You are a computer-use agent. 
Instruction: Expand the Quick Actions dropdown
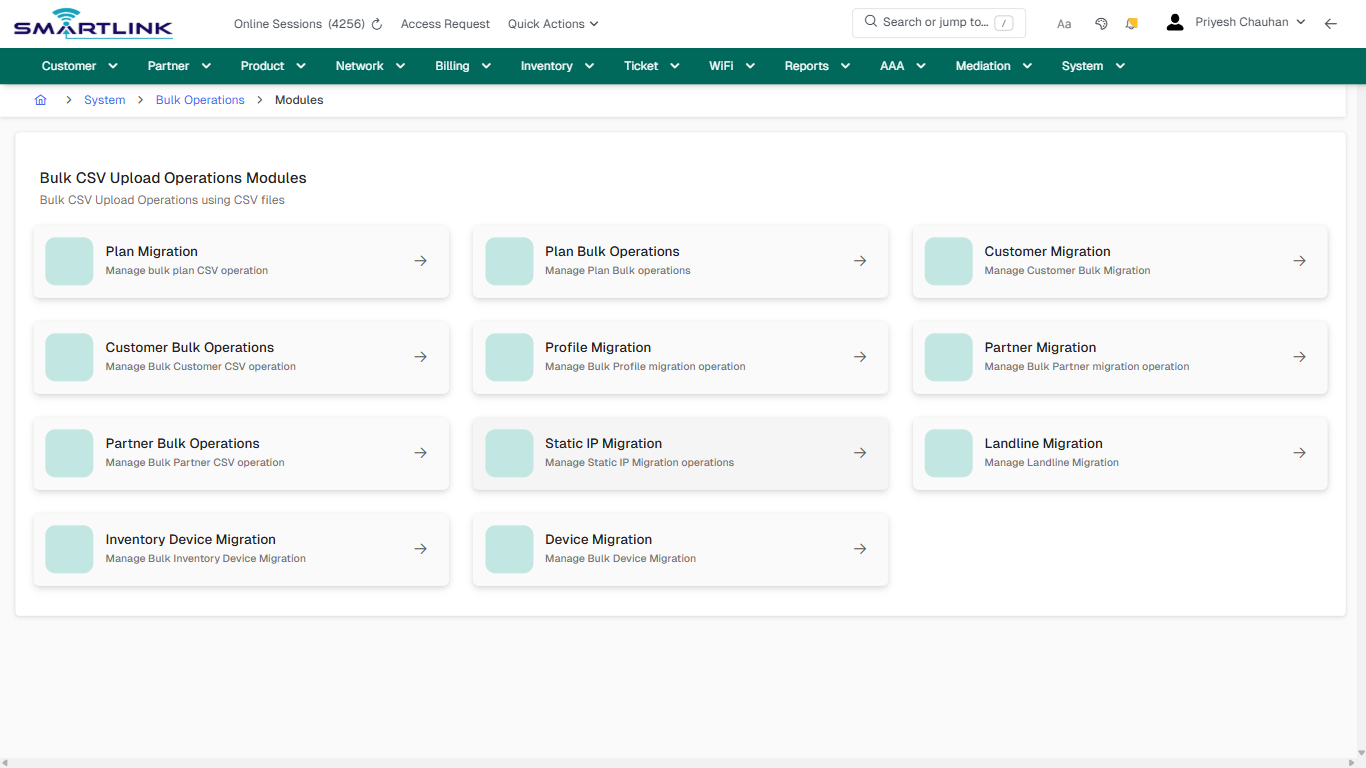[552, 23]
